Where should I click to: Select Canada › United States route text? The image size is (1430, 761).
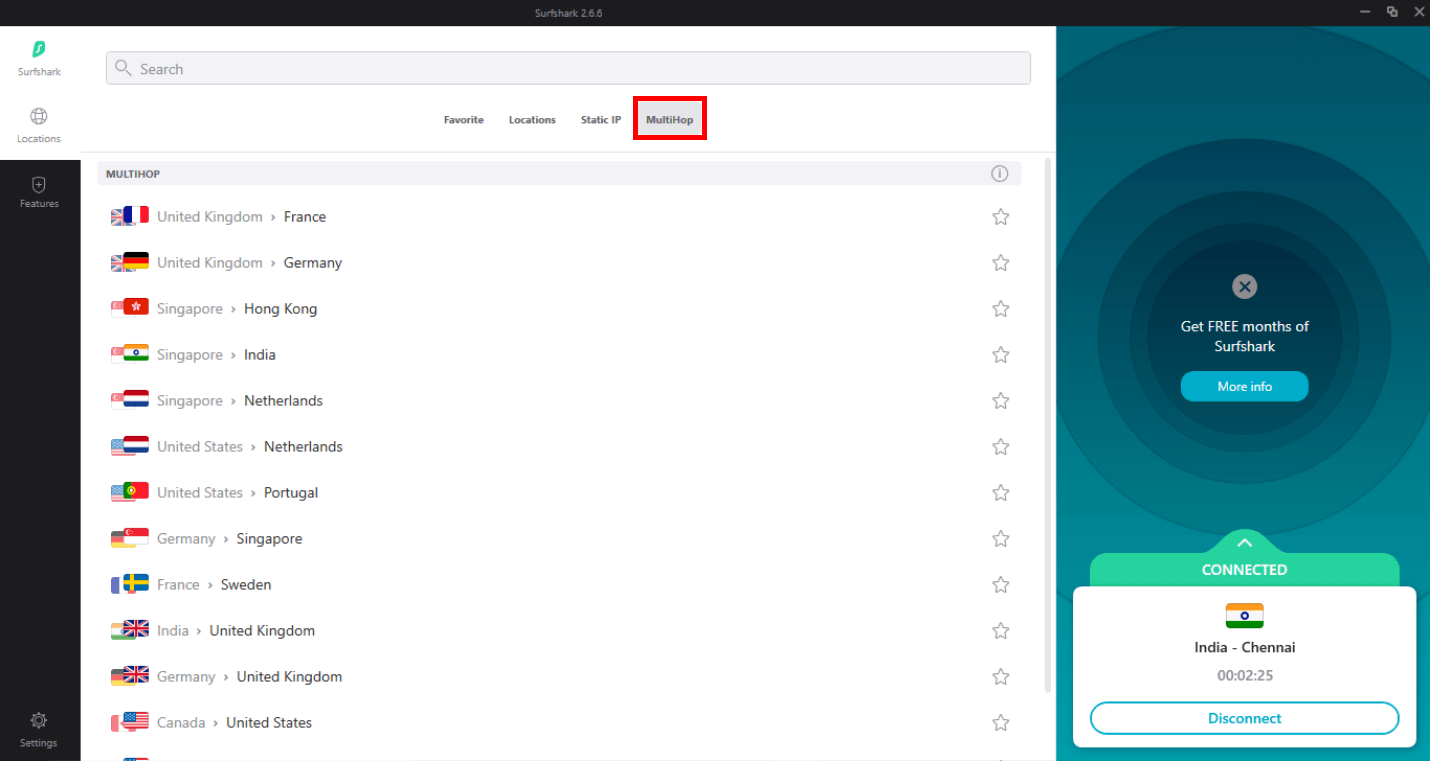pyautogui.click(x=234, y=723)
